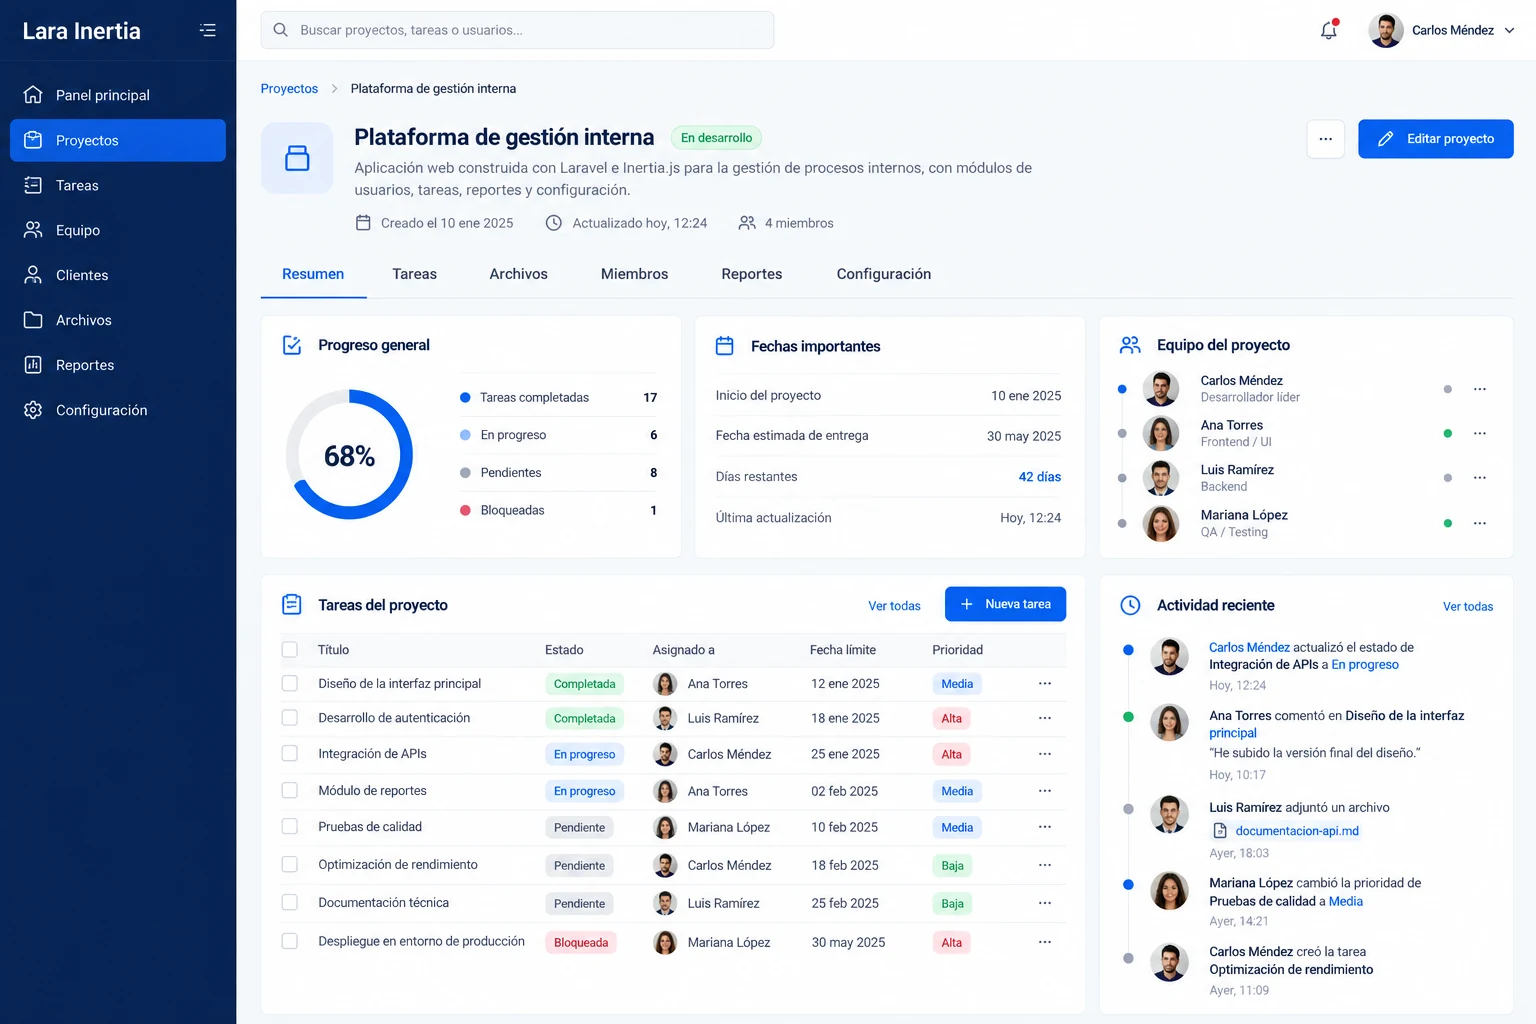Open row actions for Documentación técnica

1045,903
